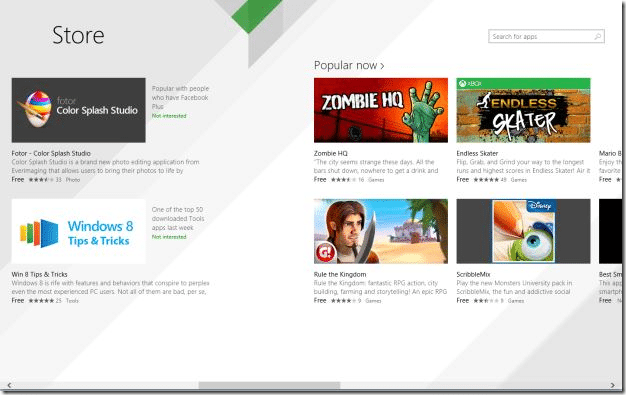
Task: Click the Games category label under Rule the Kingdom
Action: pos(373,301)
